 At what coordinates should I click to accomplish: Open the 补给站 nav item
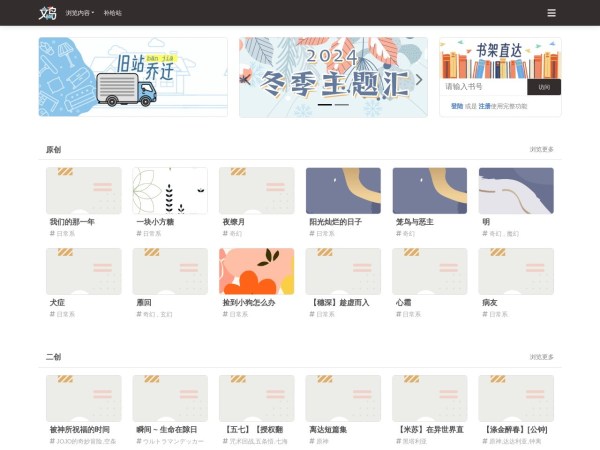(x=112, y=13)
